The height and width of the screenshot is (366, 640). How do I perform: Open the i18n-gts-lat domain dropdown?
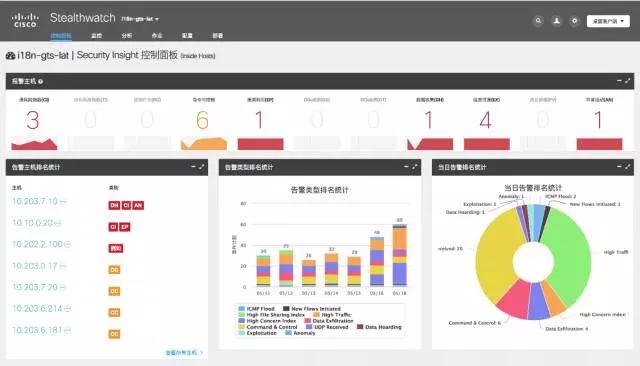pyautogui.click(x=140, y=19)
